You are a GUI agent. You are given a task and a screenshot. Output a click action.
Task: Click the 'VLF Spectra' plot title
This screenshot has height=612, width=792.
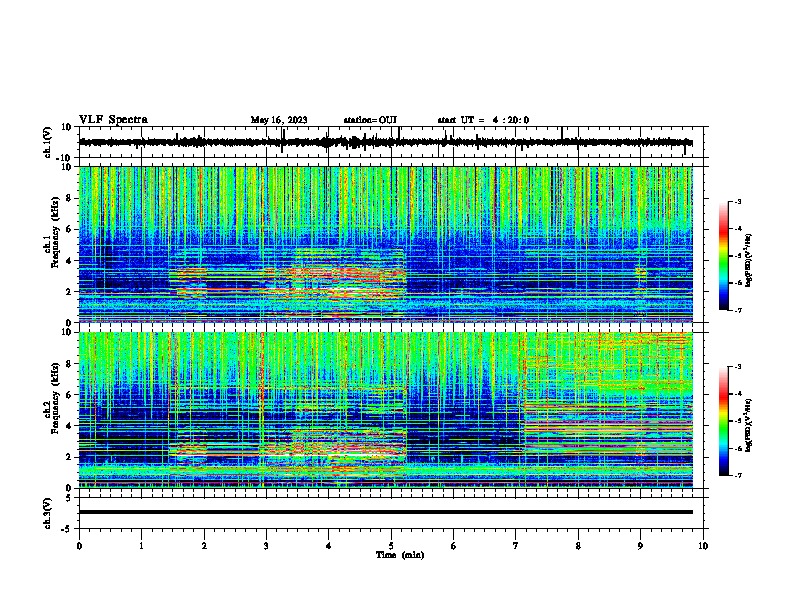113,120
